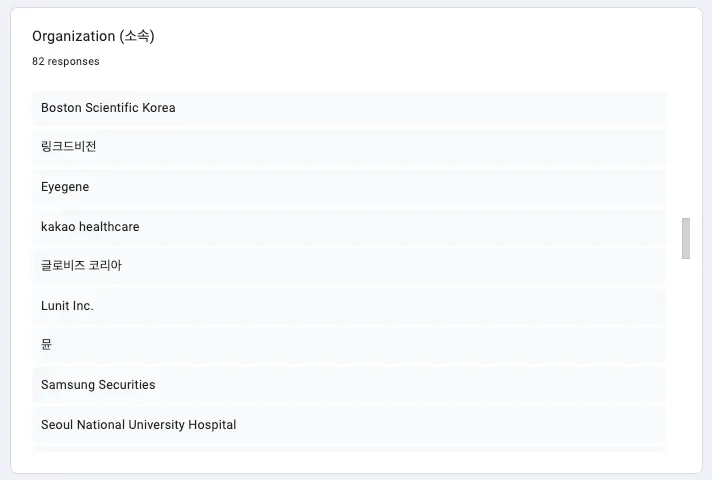Click the responses list scrollbar thumb

pyautogui.click(x=686, y=238)
